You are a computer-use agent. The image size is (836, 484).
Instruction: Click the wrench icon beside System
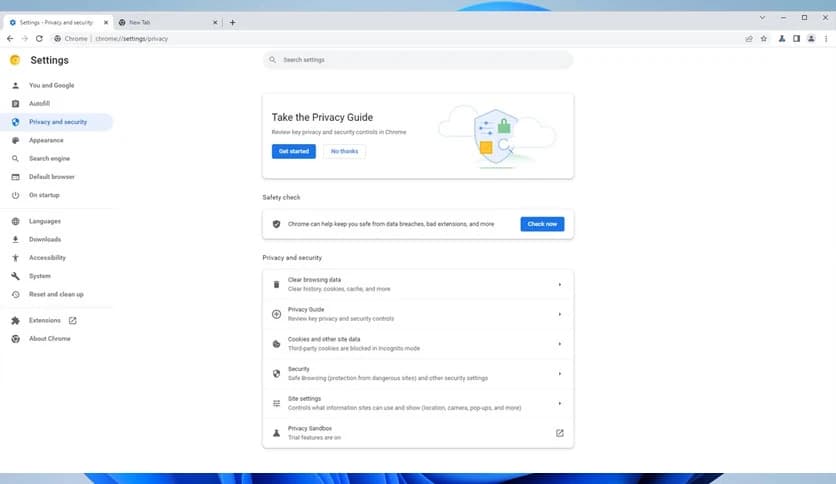click(15, 276)
